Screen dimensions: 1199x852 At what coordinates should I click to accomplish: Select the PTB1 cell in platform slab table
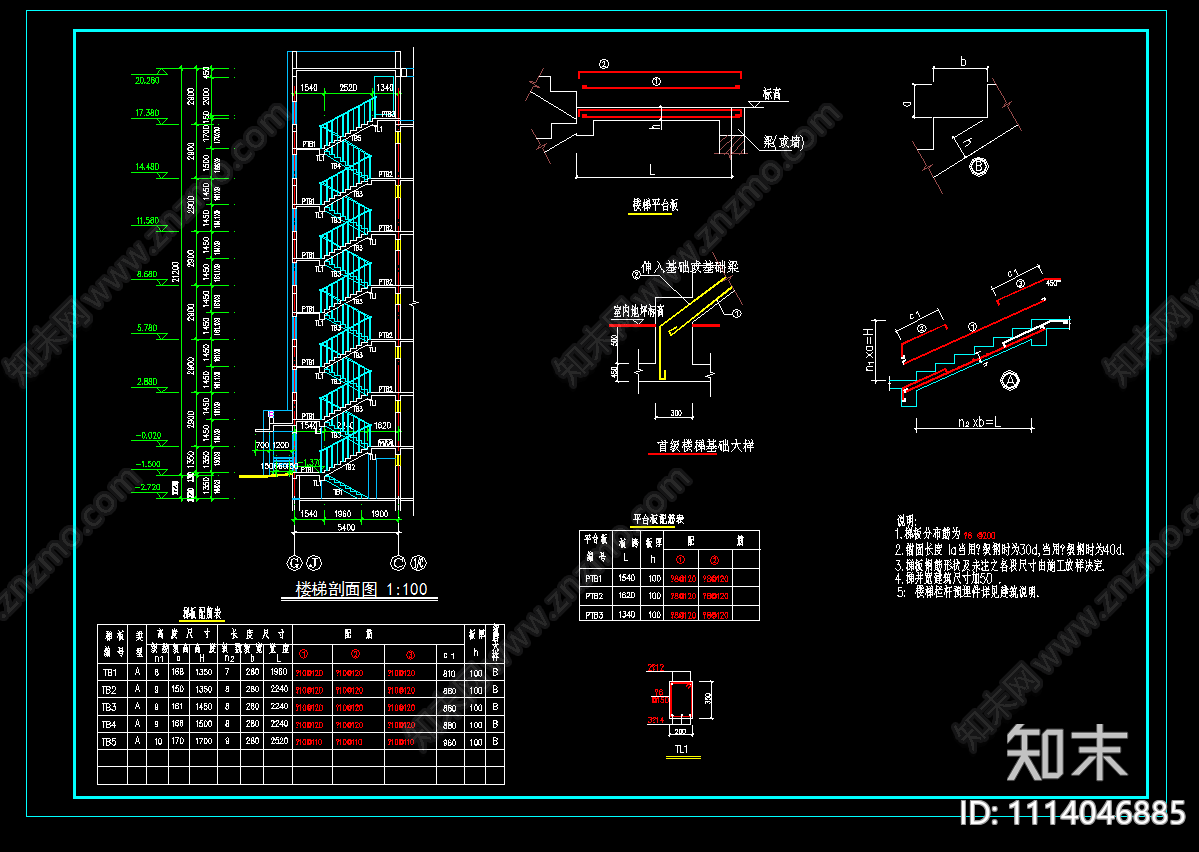coord(594,579)
